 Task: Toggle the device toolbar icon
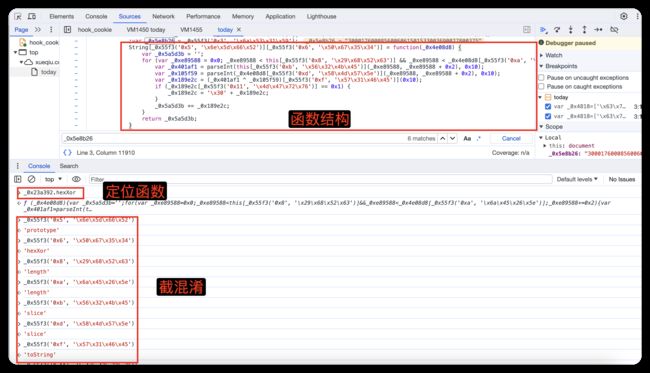coord(32,17)
